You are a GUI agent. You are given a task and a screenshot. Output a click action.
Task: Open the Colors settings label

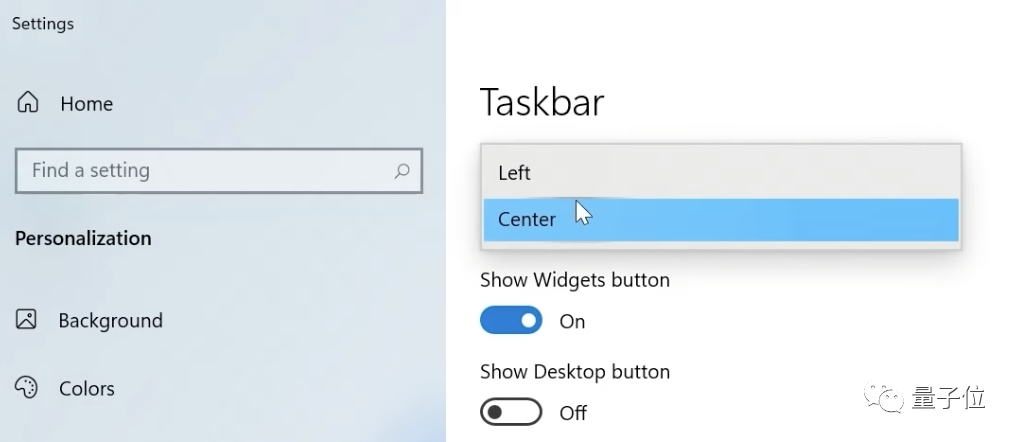click(x=86, y=389)
